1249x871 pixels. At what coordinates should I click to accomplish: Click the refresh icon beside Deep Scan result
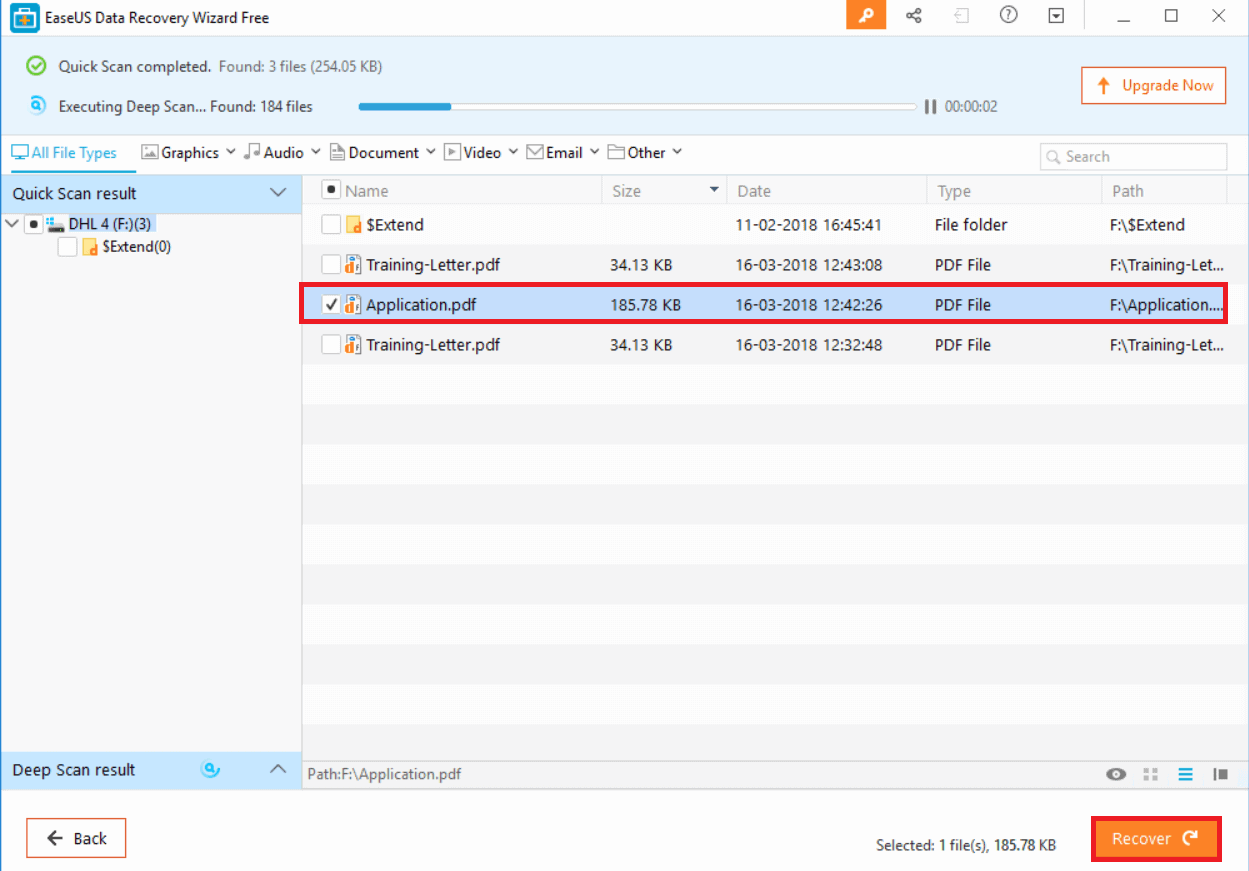pos(210,770)
